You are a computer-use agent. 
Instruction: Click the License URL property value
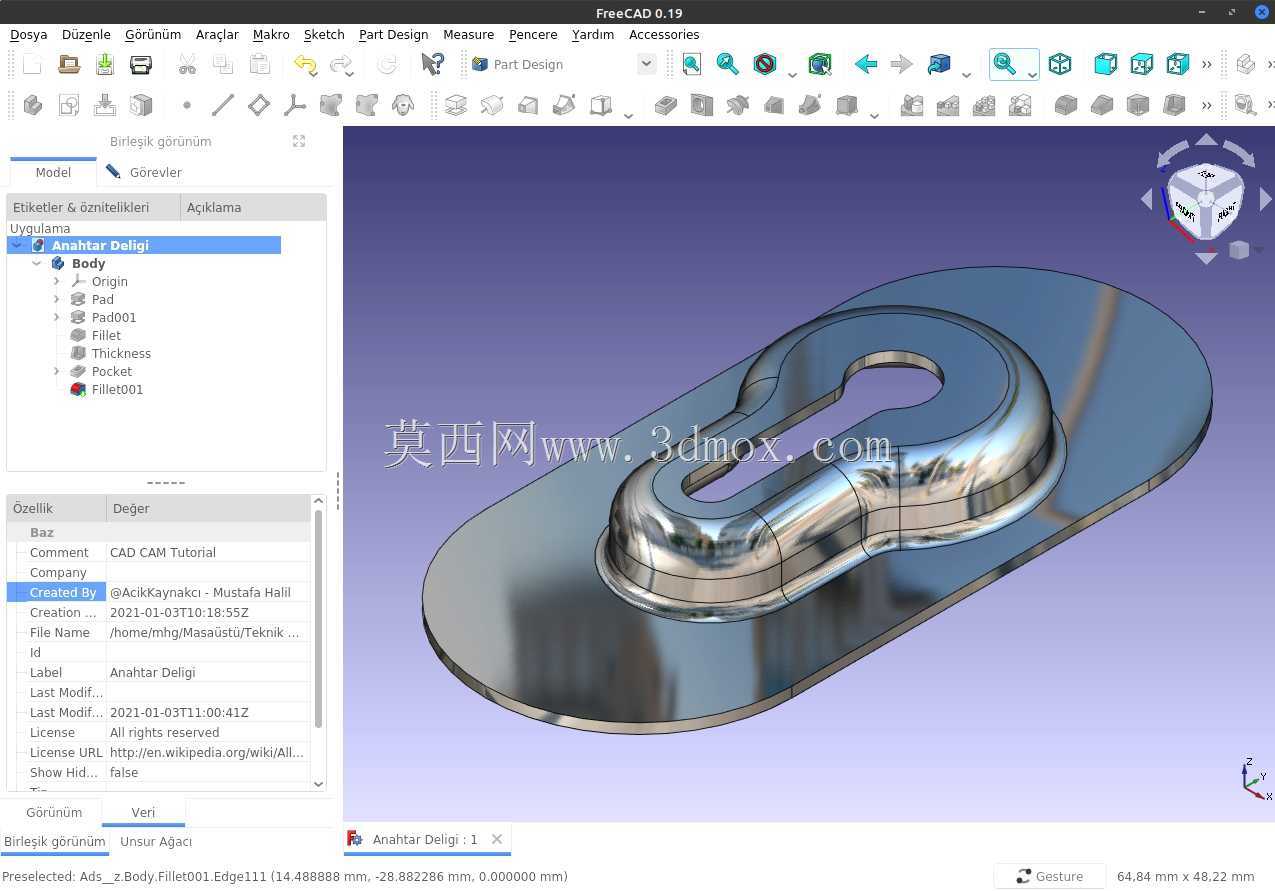point(207,753)
